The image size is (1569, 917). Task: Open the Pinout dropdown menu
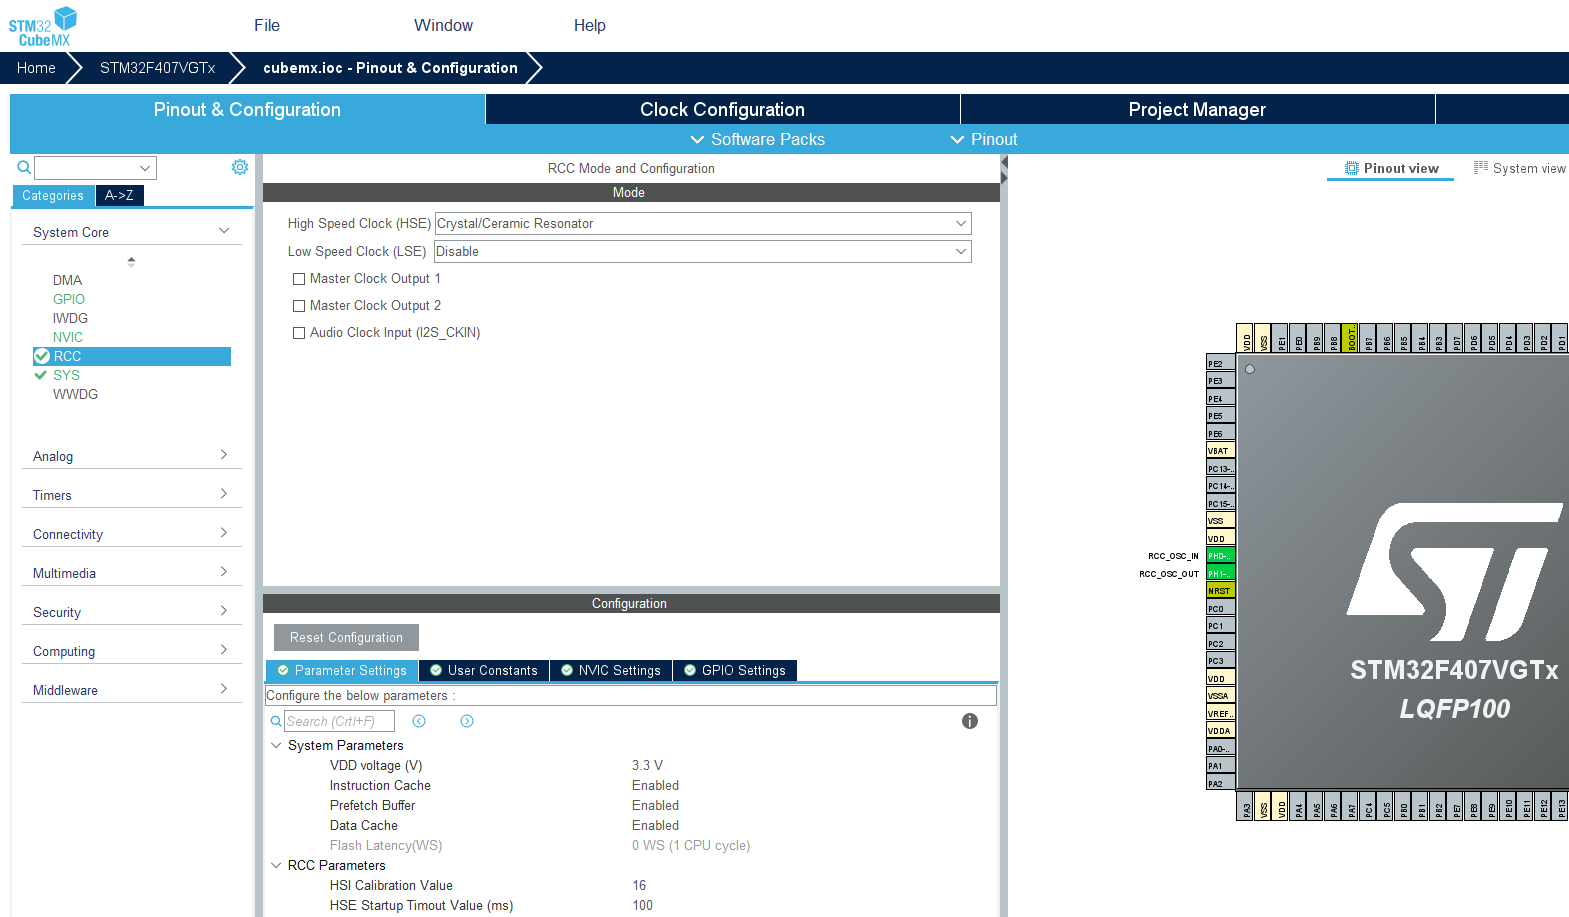pos(984,139)
